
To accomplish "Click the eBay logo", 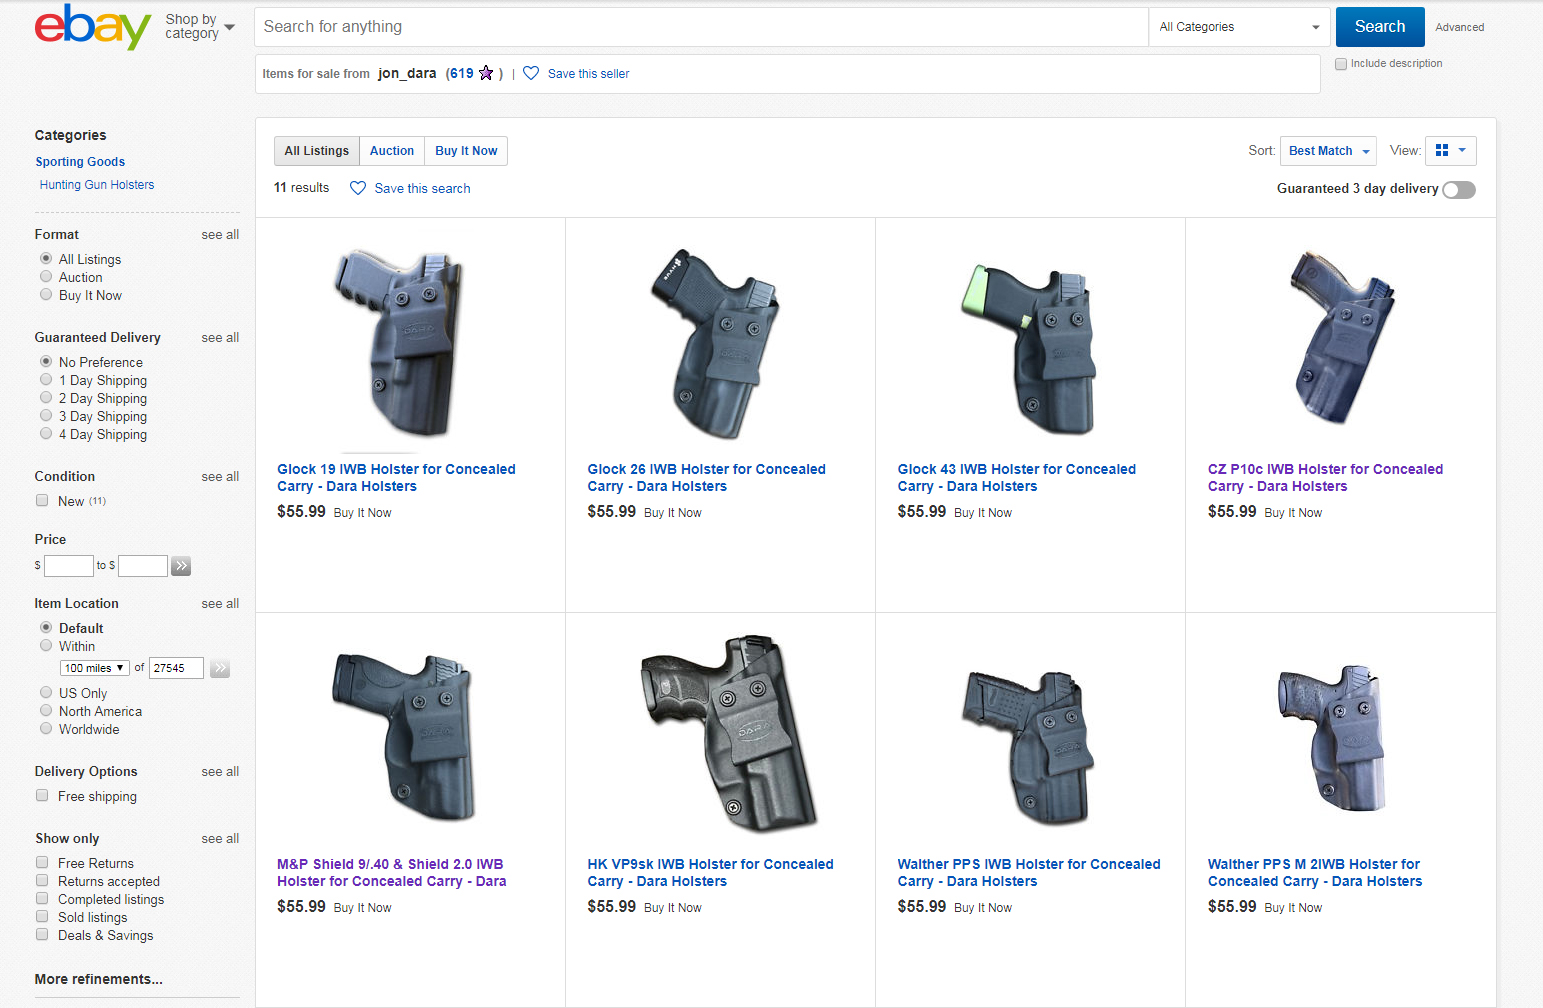I will click(91, 27).
